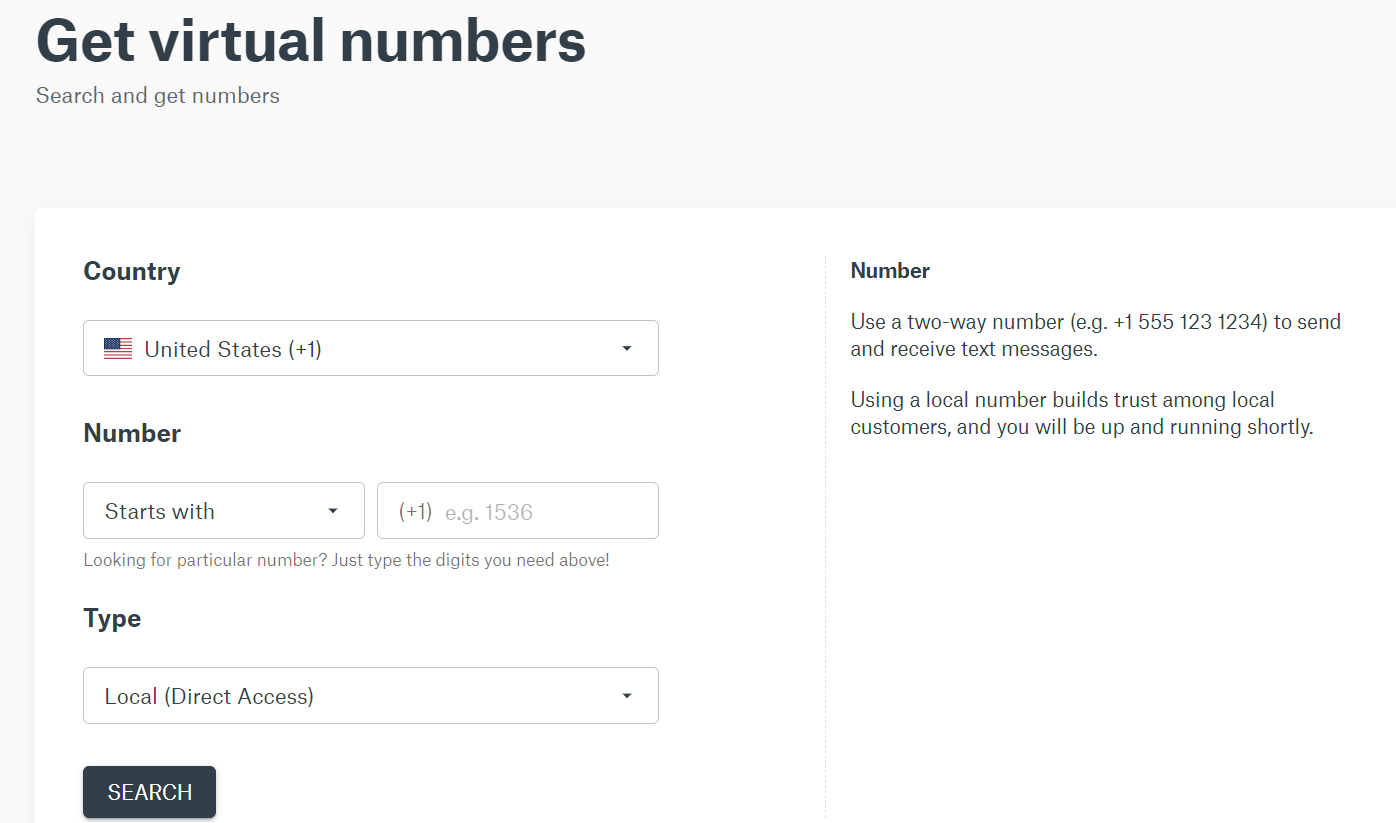The image size is (1396, 823).
Task: Click the Type dropdown arrow icon
Action: pyautogui.click(x=627, y=696)
